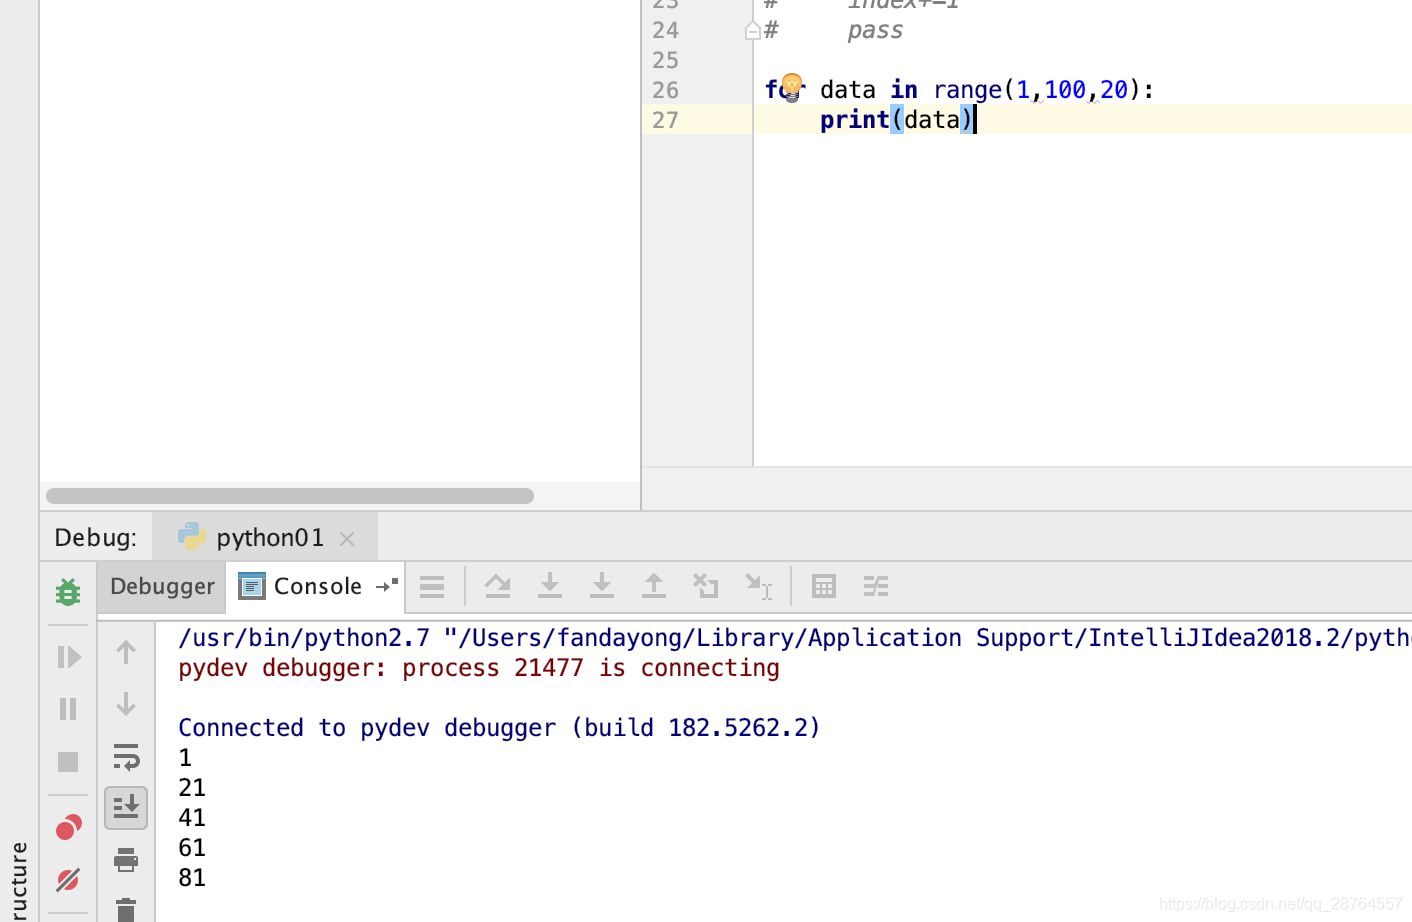Select the python01 debug tab
The image size is (1412, 922).
pyautogui.click(x=266, y=537)
